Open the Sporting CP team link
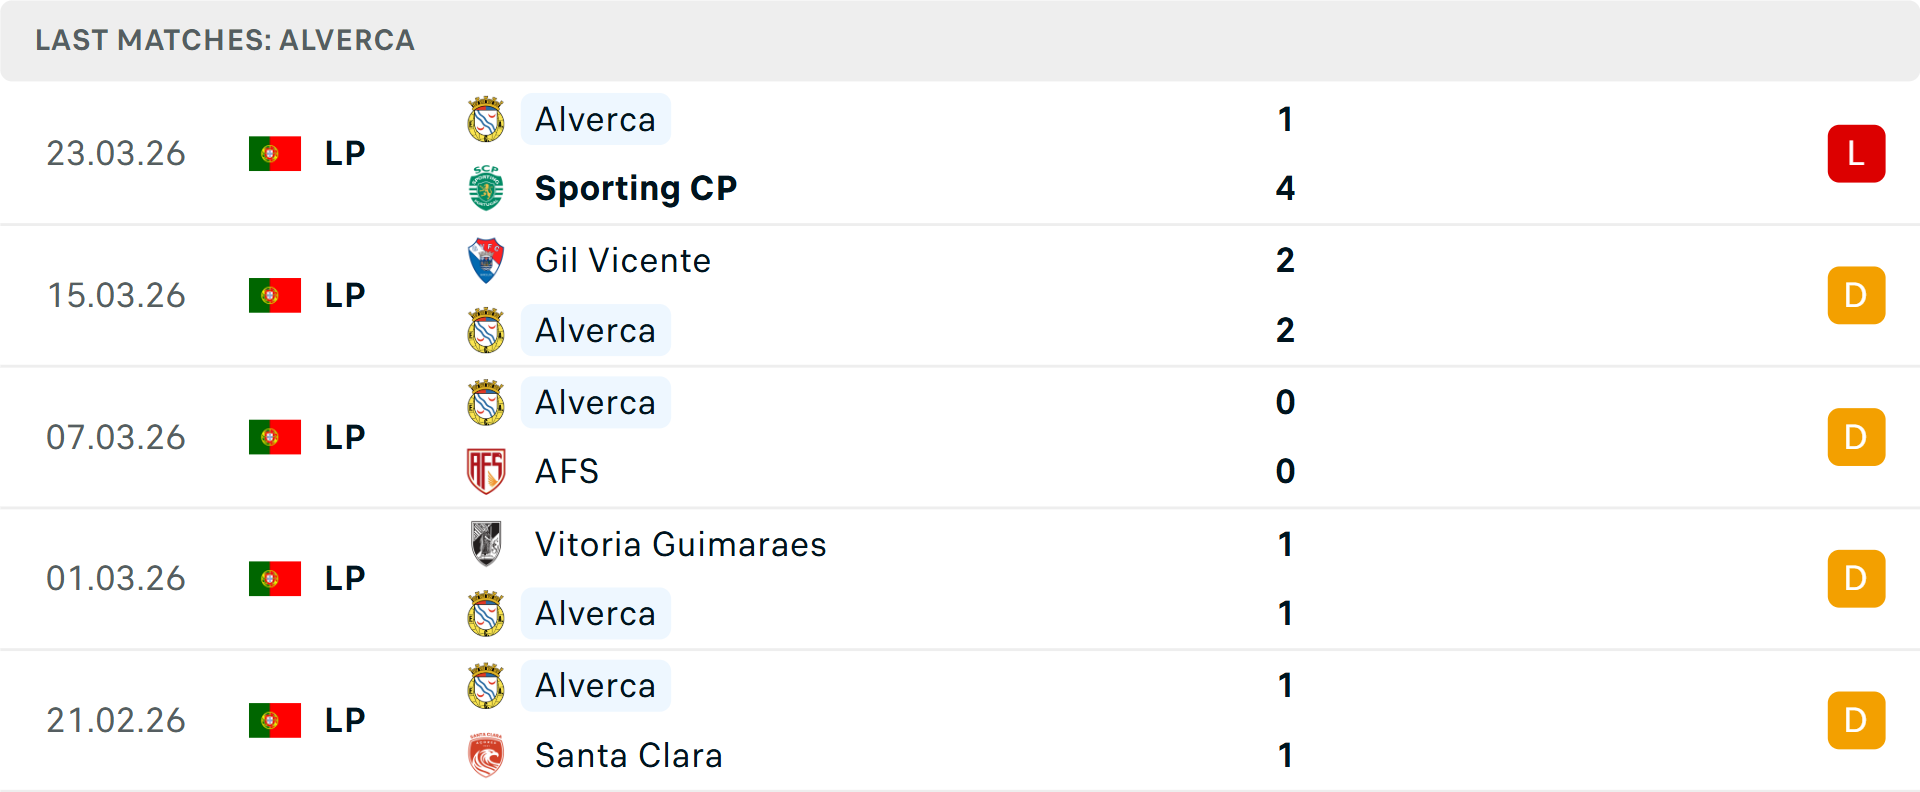This screenshot has width=1920, height=792. (x=636, y=189)
